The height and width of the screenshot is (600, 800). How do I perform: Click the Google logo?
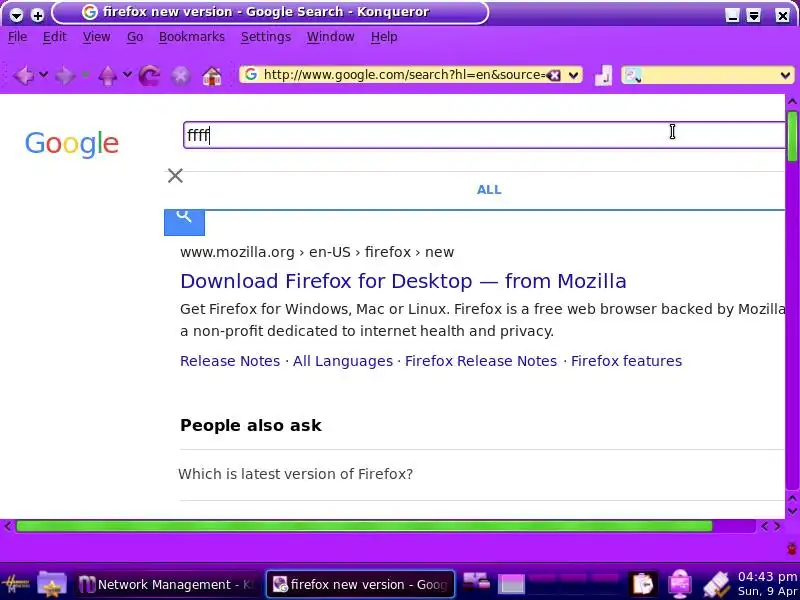tap(72, 143)
